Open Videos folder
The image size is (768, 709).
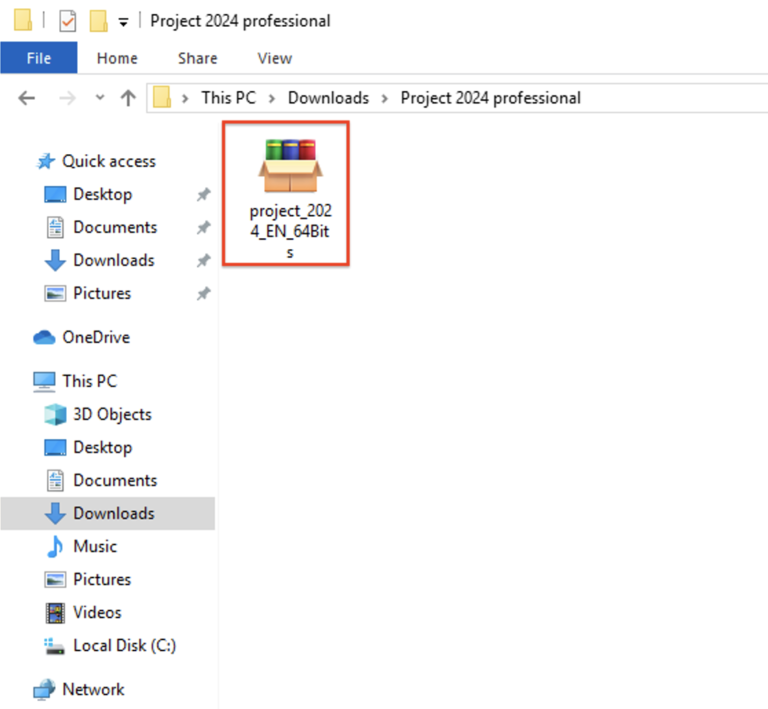[x=83, y=612]
